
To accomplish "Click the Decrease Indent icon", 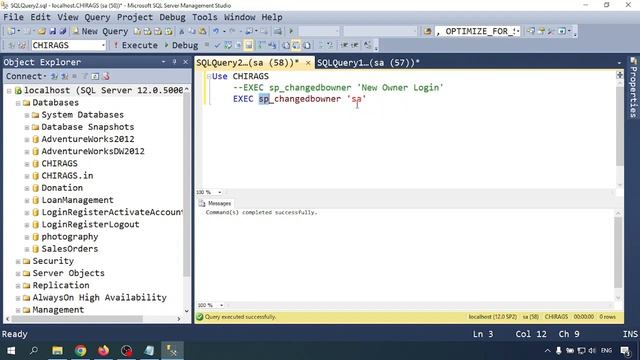I will 345,45.
